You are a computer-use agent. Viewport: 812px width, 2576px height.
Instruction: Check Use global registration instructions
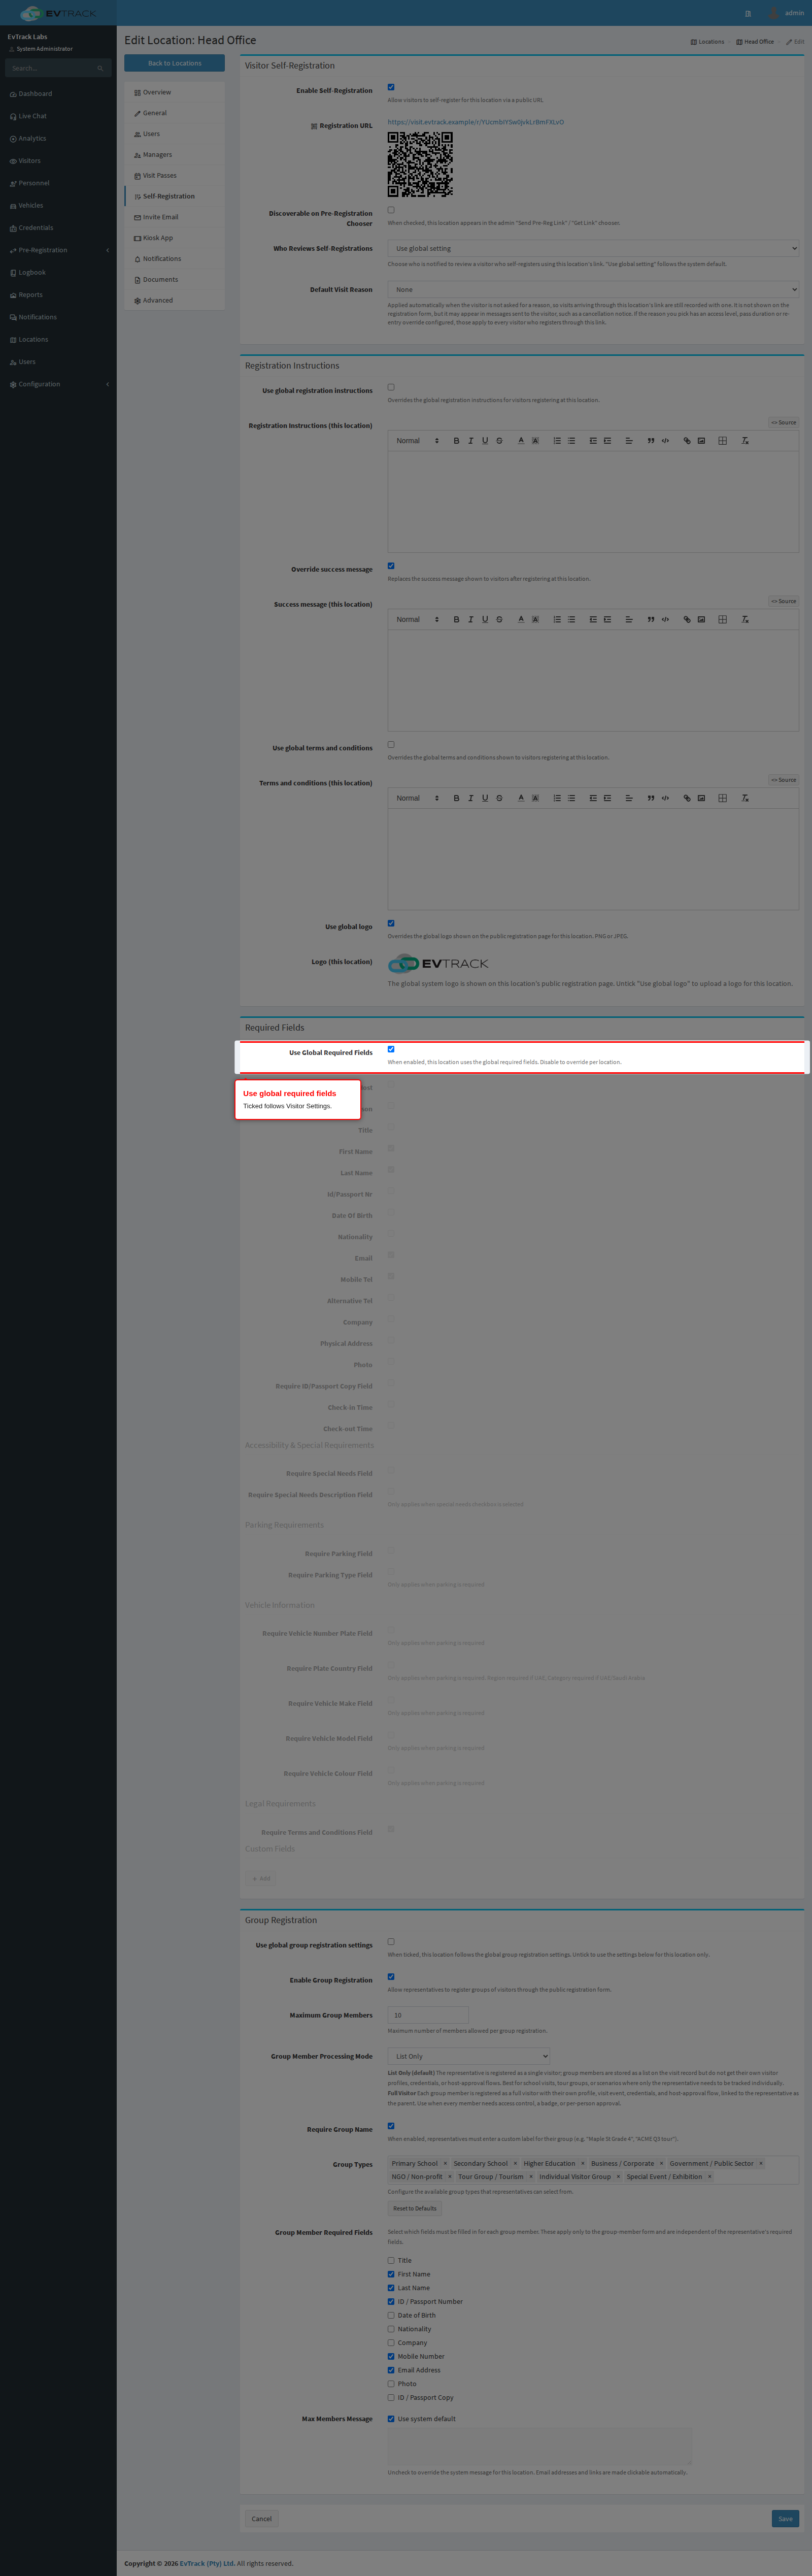[x=391, y=387]
